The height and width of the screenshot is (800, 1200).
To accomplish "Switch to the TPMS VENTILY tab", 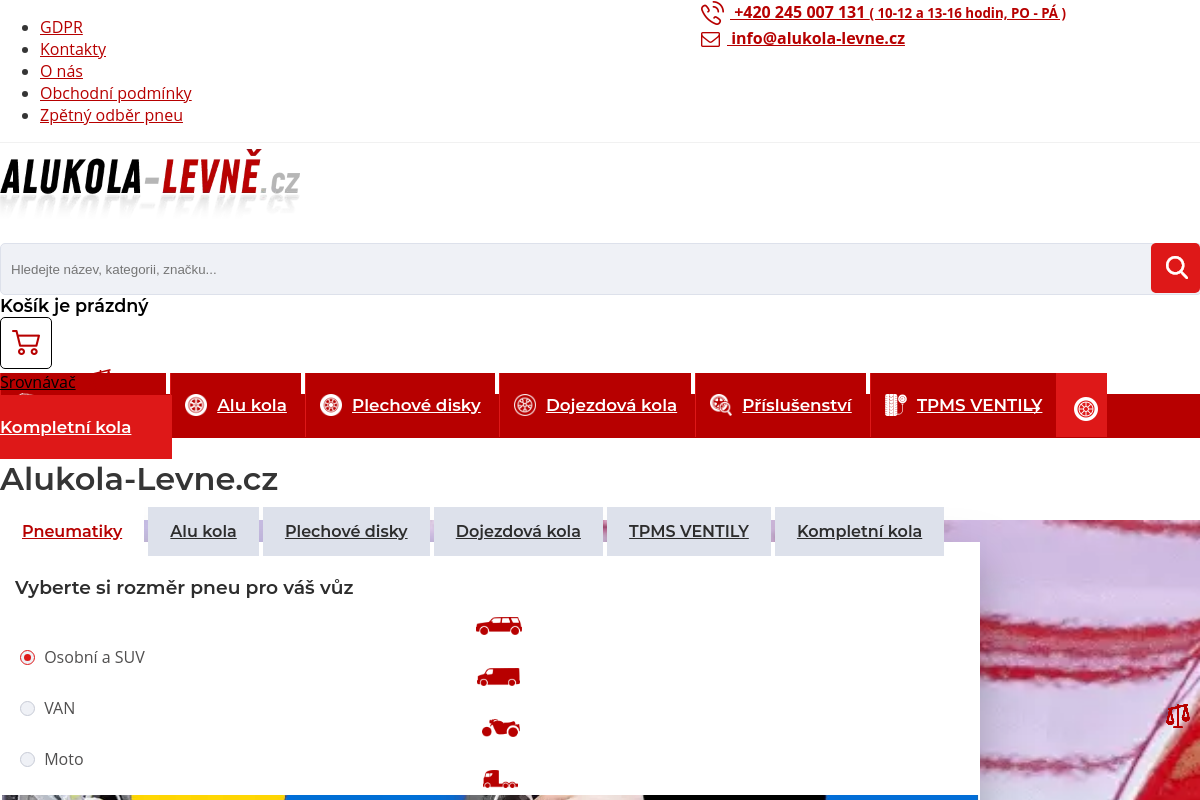I will [x=689, y=531].
